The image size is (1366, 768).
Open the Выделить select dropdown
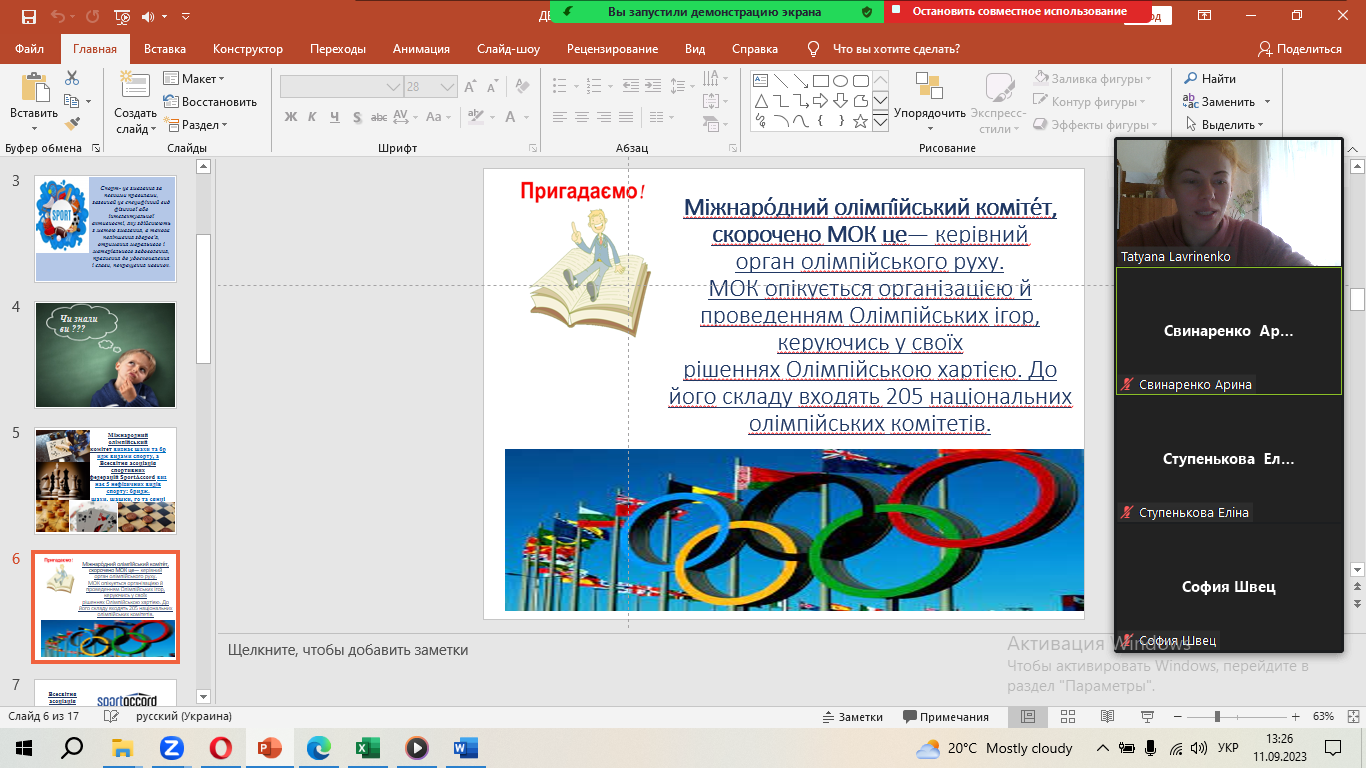point(1225,125)
